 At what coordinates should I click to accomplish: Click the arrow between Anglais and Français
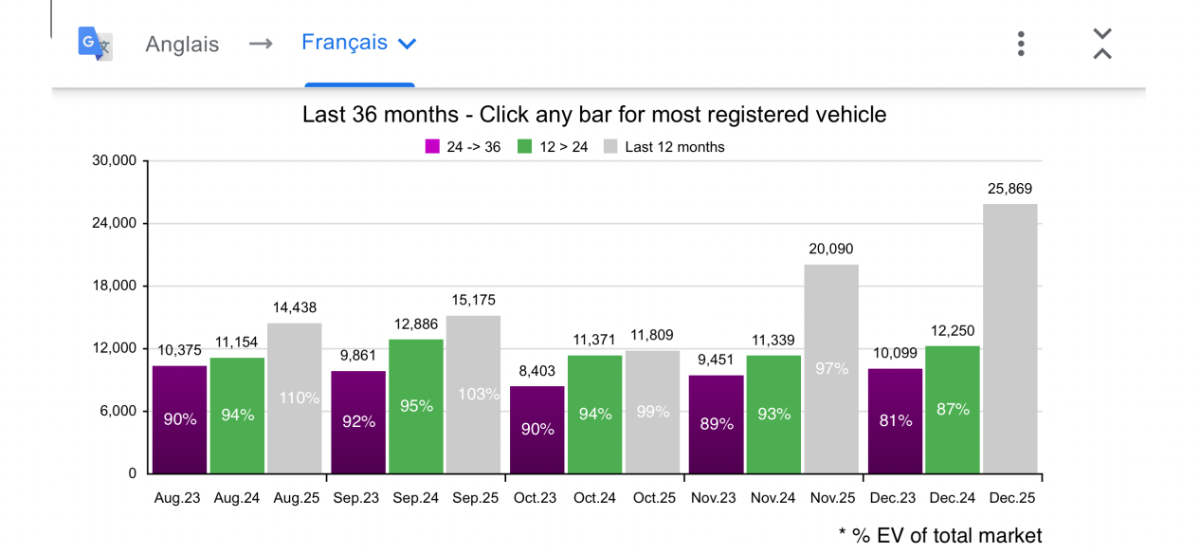pyautogui.click(x=260, y=44)
